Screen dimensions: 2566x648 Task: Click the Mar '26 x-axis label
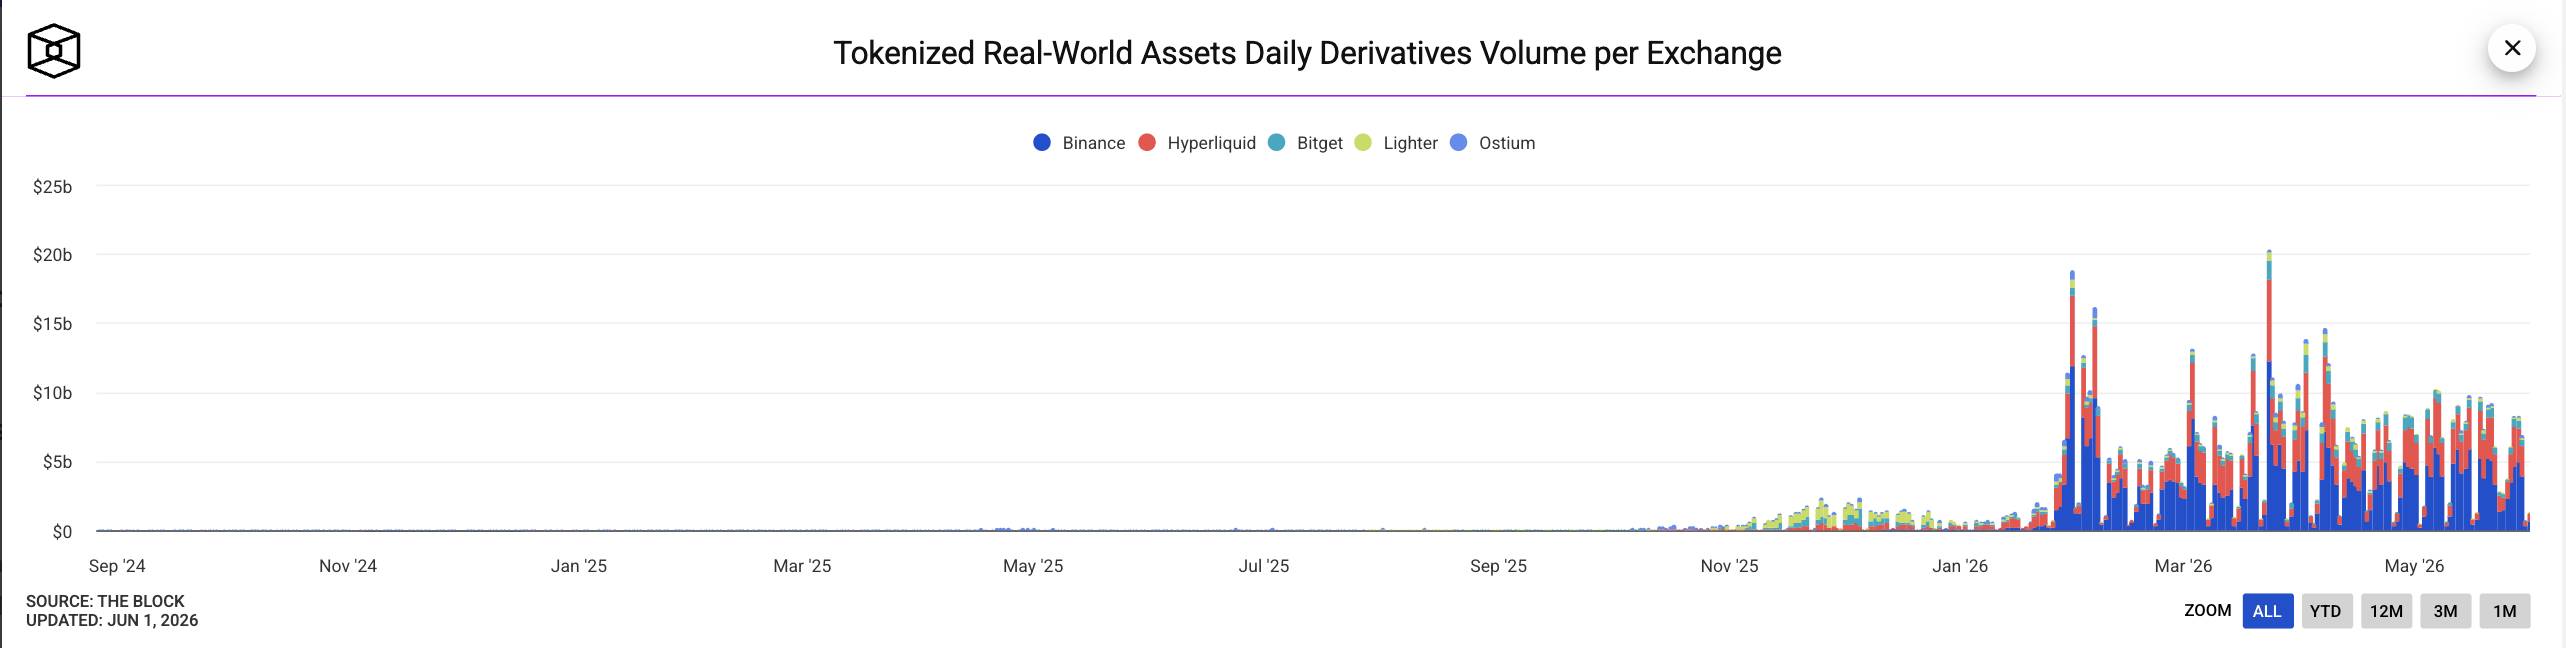click(2183, 566)
